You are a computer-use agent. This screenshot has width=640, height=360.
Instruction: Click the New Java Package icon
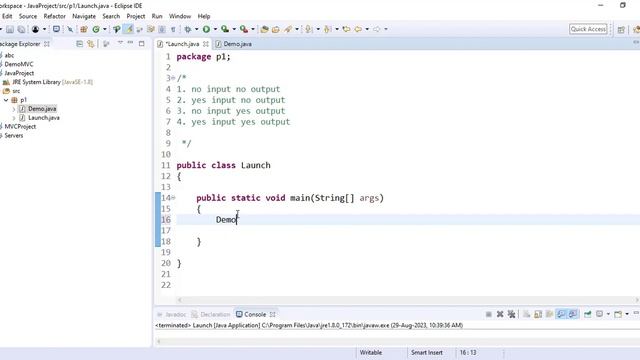point(84,29)
